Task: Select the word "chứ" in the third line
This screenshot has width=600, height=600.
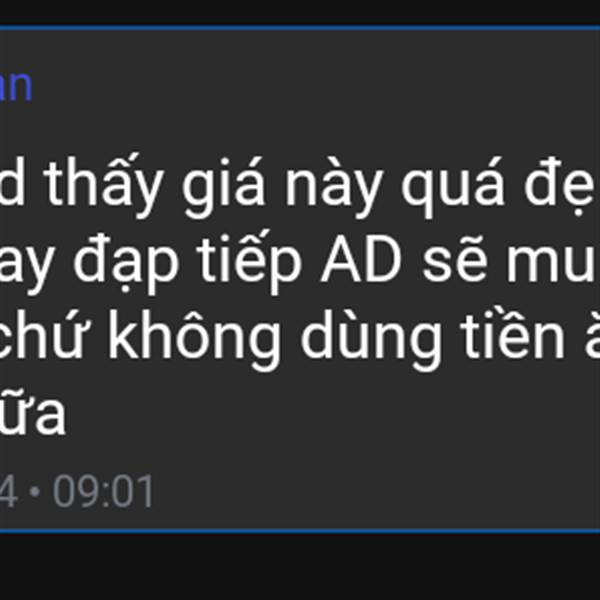Action: coord(41,335)
